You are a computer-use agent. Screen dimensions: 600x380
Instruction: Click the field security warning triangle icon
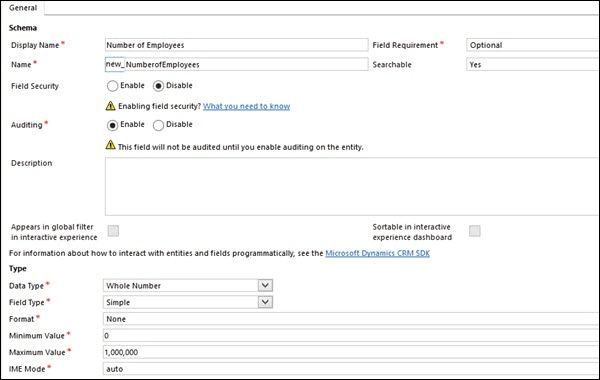(x=110, y=106)
